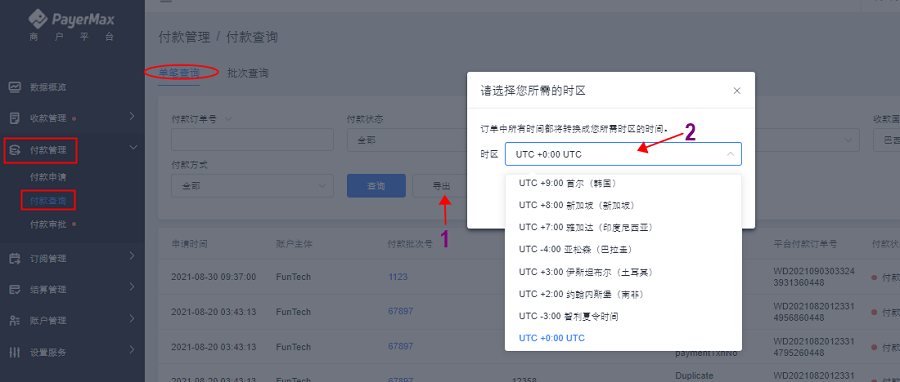Open the 收款国 dropdown showing 巴西
Viewport: 900px width, 382px height.
tap(886, 140)
